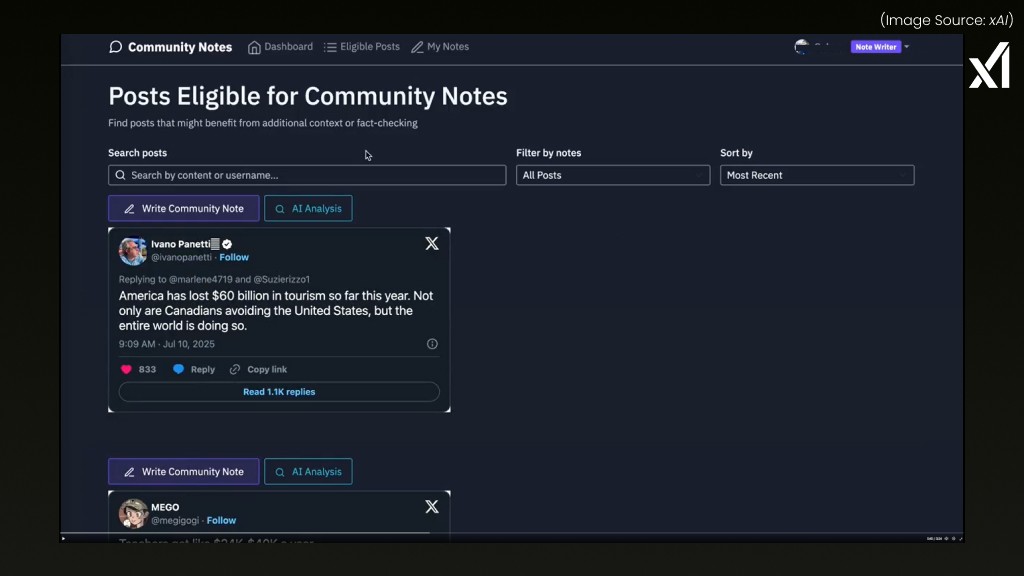Image resolution: width=1024 pixels, height=576 pixels.
Task: Expand the account menu arrow
Action: pyautogui.click(x=906, y=47)
